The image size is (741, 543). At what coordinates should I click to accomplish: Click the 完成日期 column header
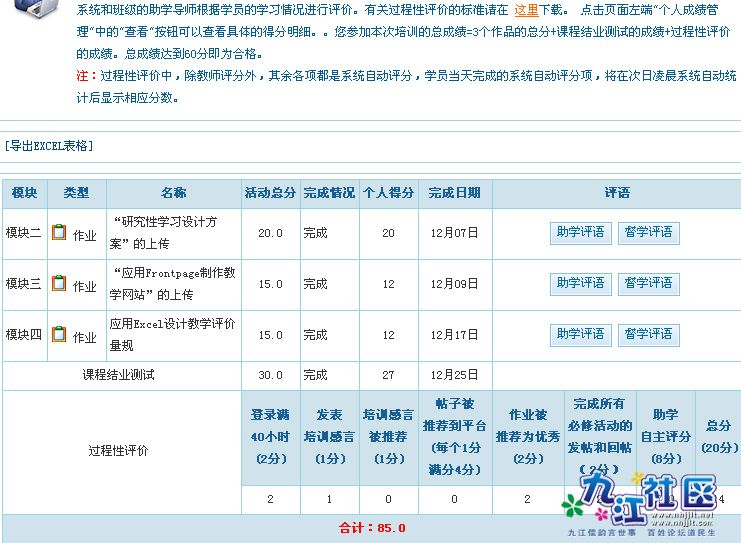coord(455,193)
